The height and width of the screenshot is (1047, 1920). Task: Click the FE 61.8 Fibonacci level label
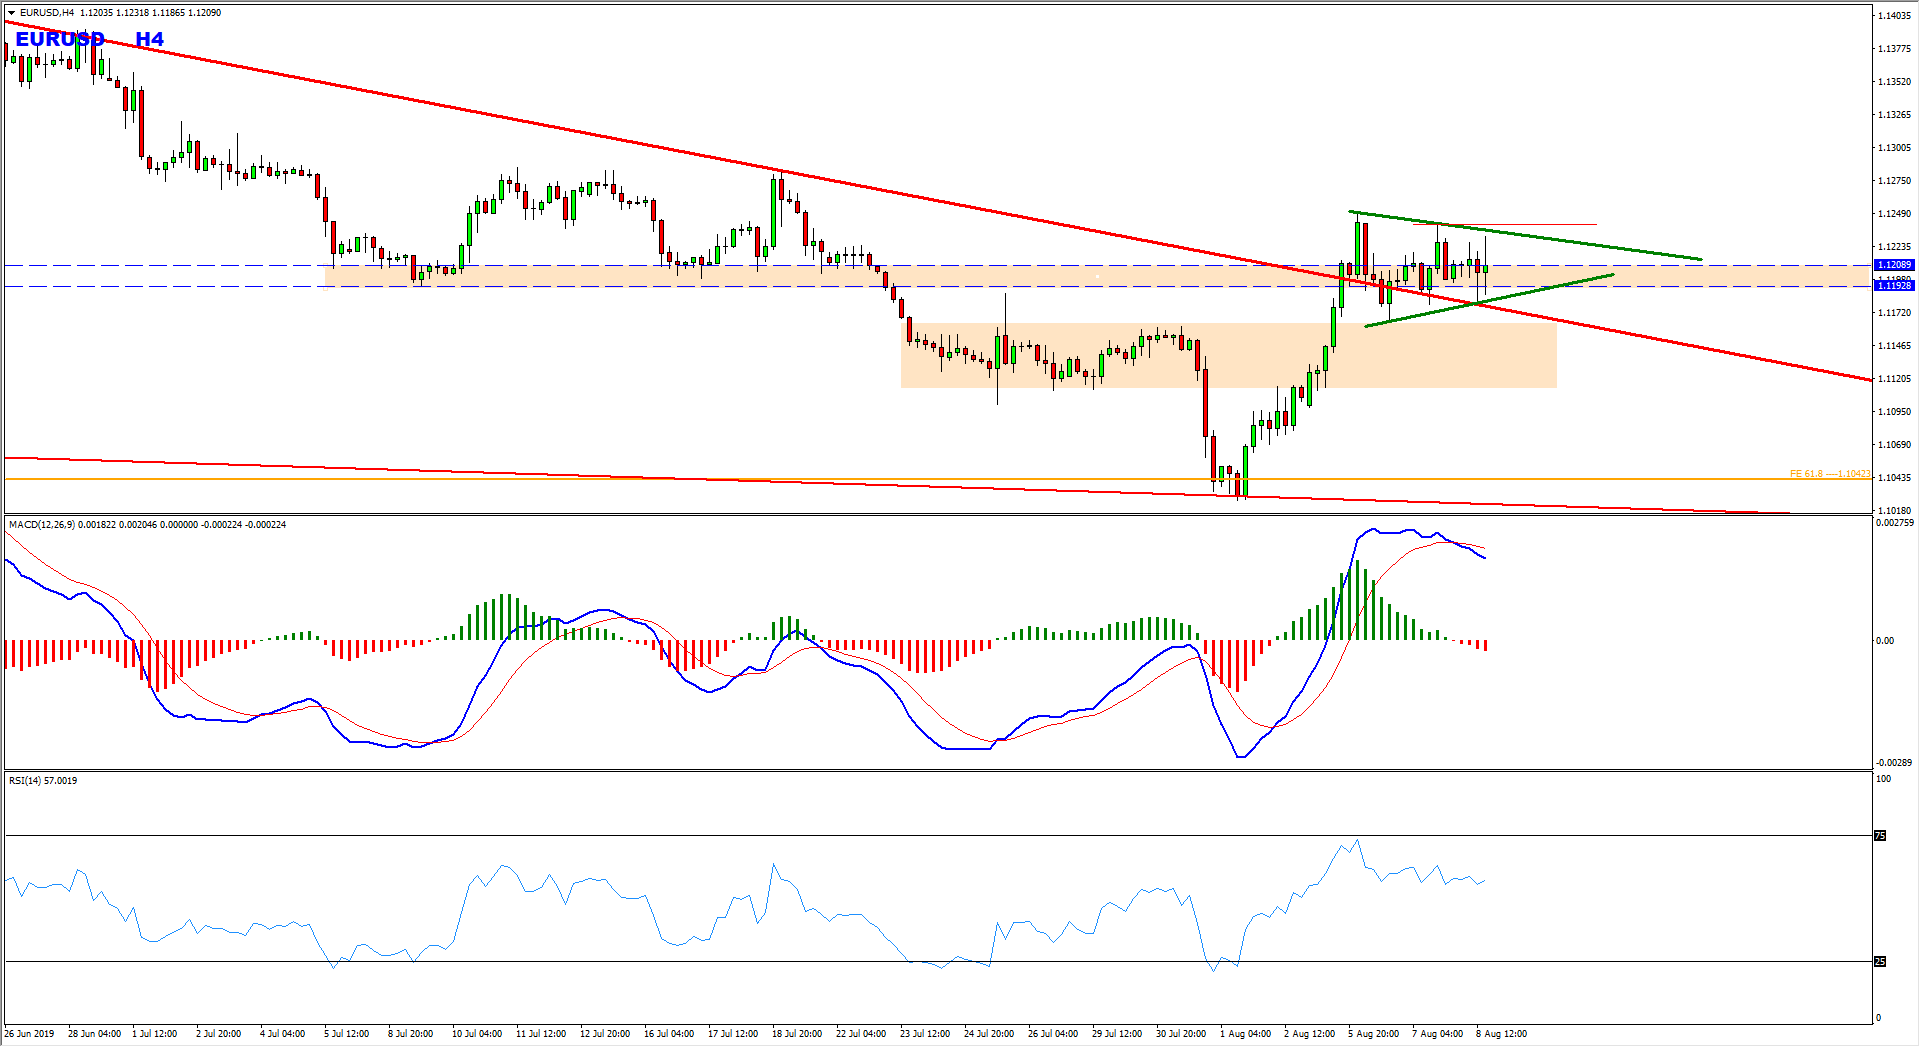pos(1829,474)
